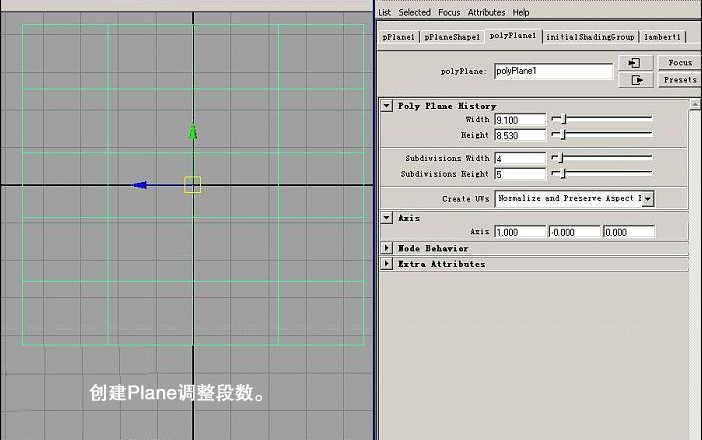The width and height of the screenshot is (702, 440).
Task: Click the third Axis field 0.000
Action: [x=629, y=232]
